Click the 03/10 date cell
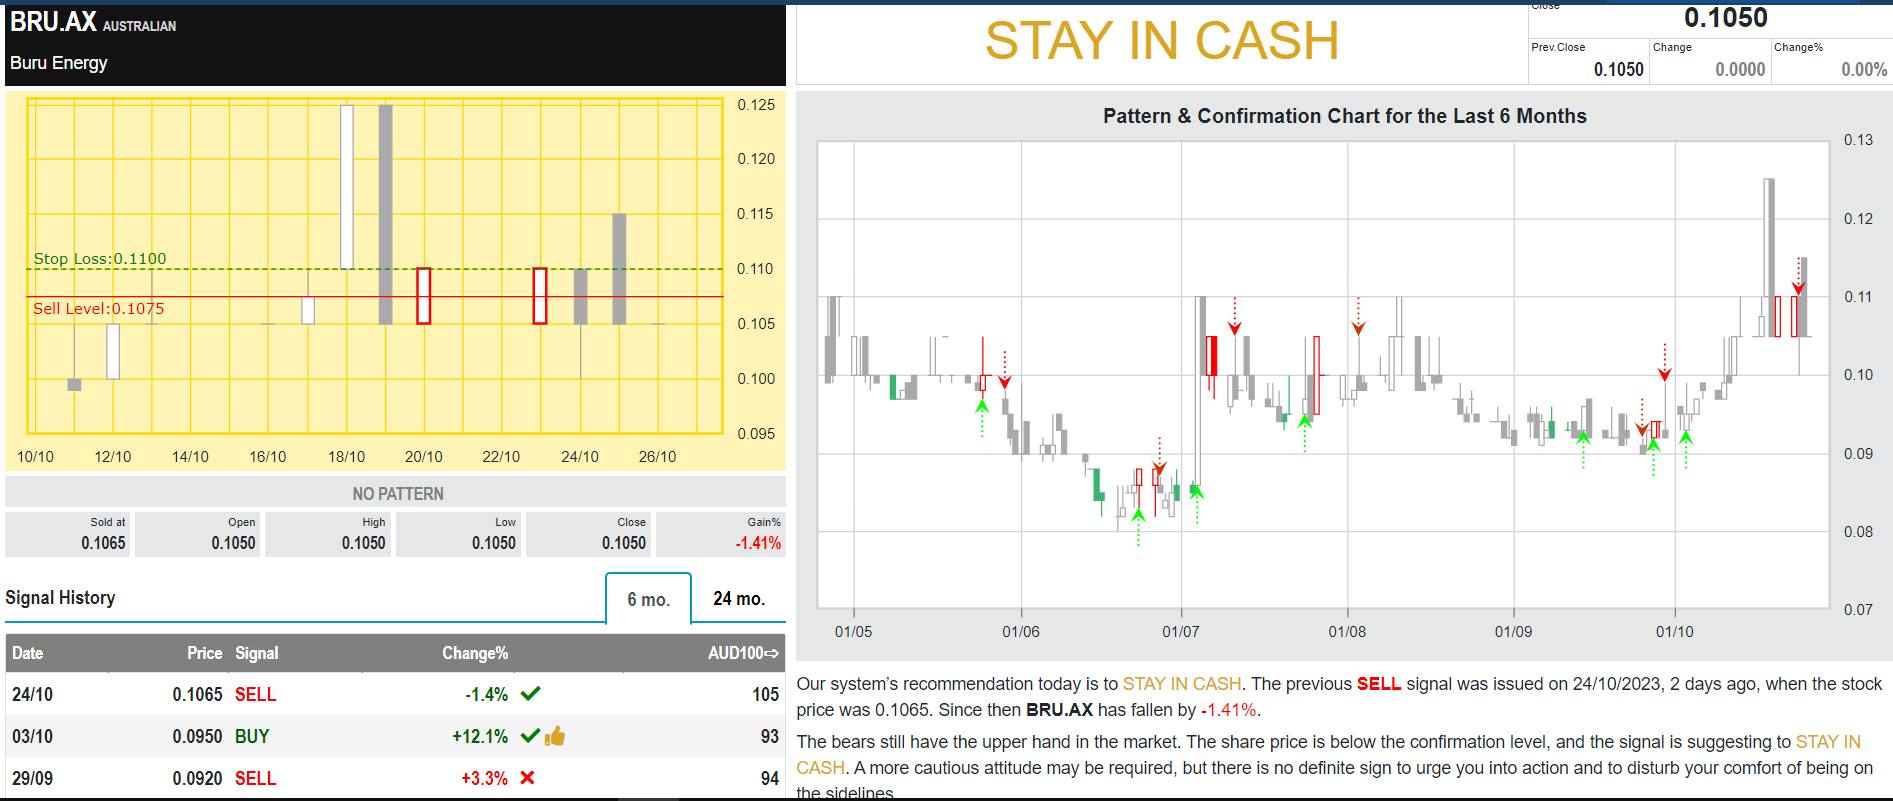Screen dimensions: 1893x801 [x=32, y=736]
